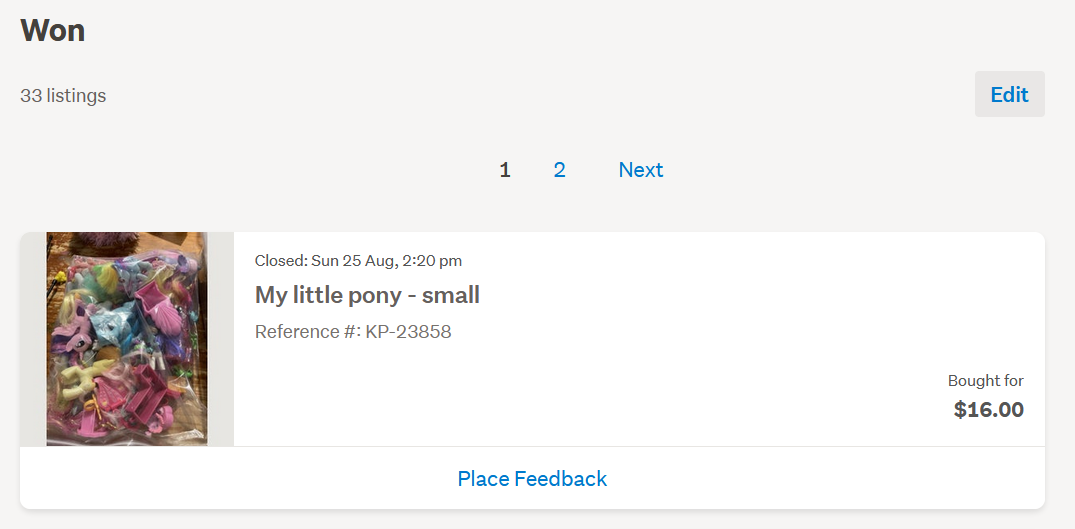Click the Place Feedback link
The width and height of the screenshot is (1075, 529).
point(532,479)
